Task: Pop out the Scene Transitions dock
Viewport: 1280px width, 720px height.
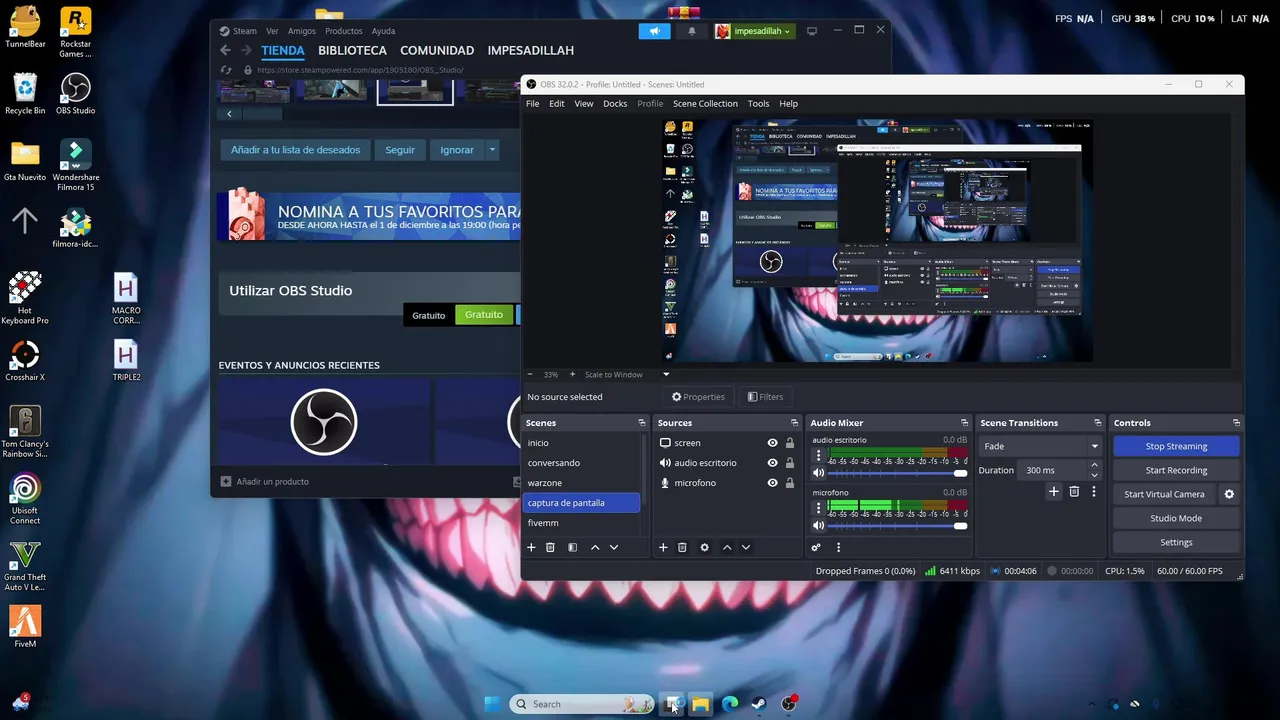Action: (x=1097, y=423)
